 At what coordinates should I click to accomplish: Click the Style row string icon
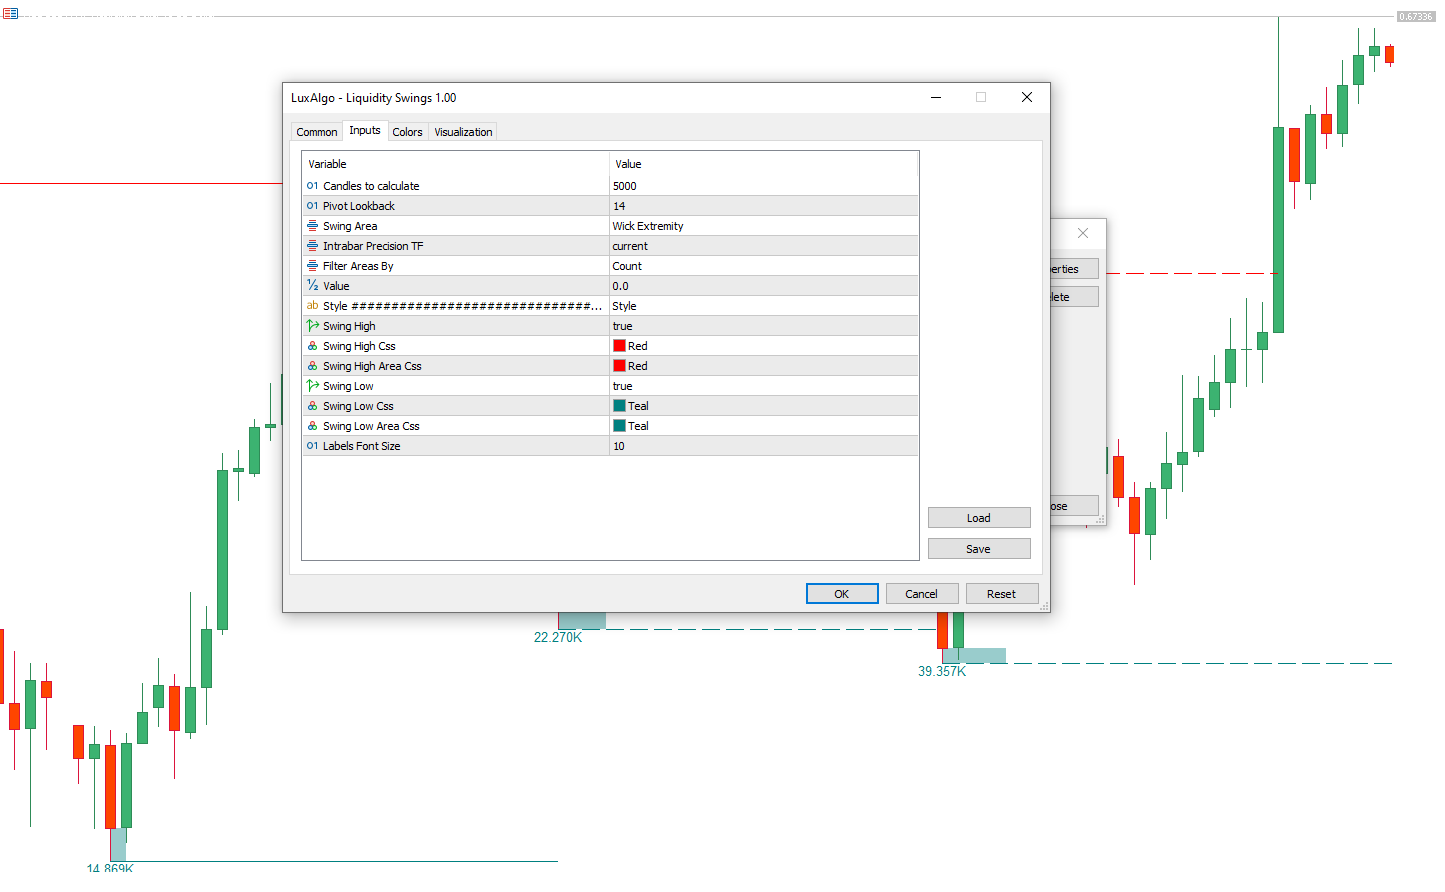[312, 306]
